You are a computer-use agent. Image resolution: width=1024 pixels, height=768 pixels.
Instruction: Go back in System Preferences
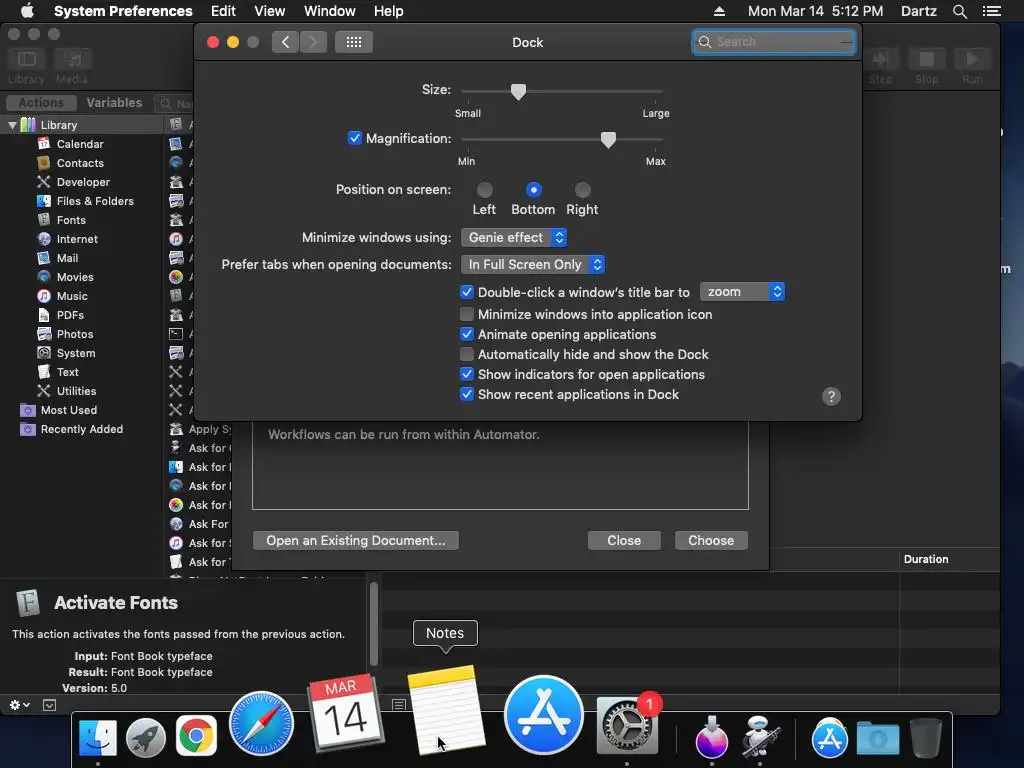tap(285, 42)
